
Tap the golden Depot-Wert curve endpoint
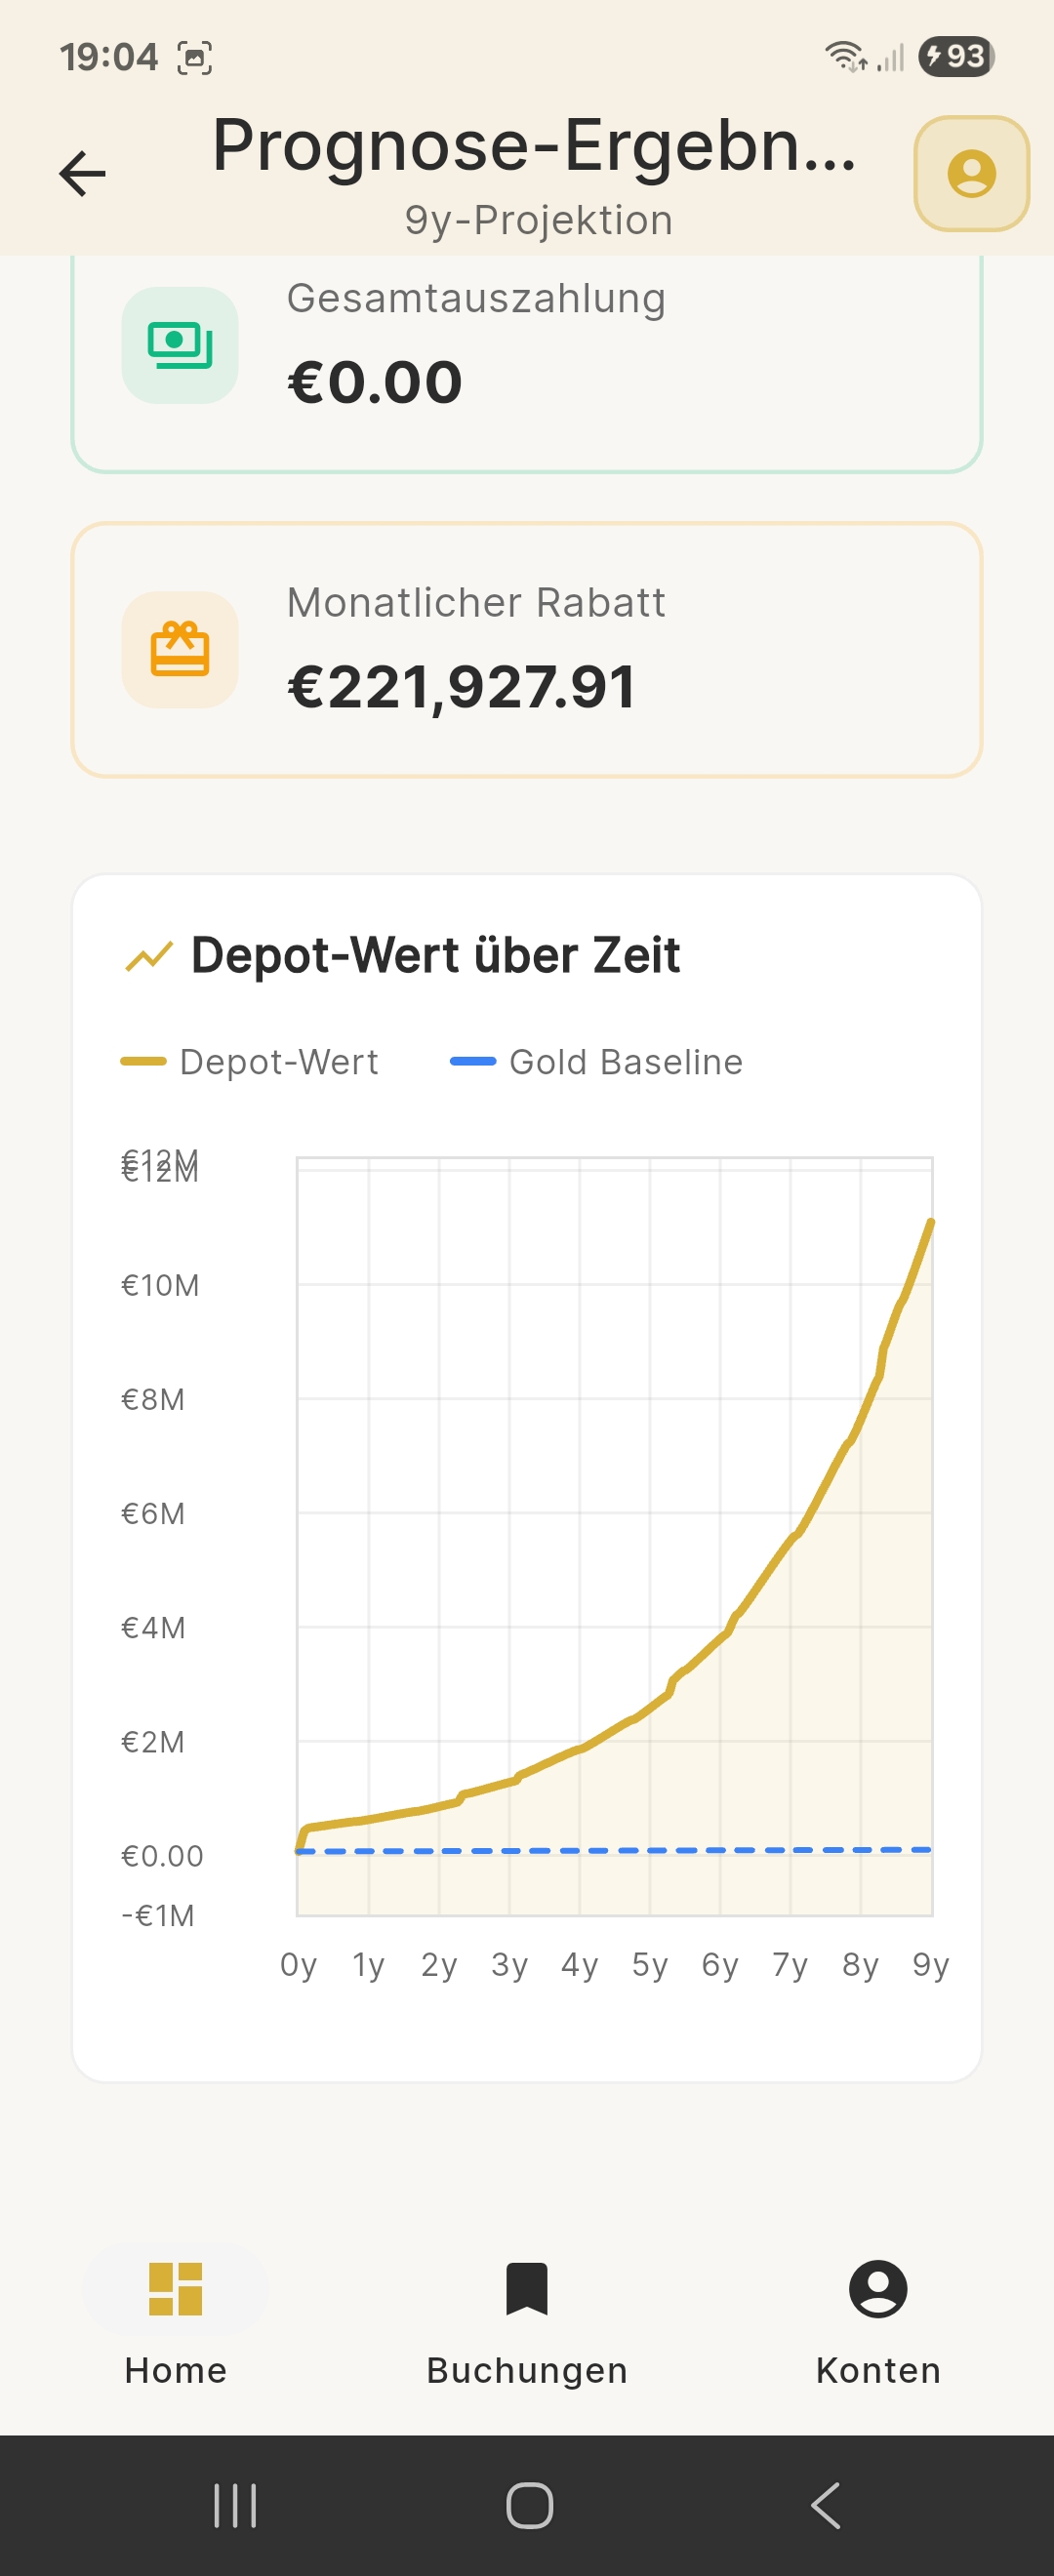tap(931, 1223)
